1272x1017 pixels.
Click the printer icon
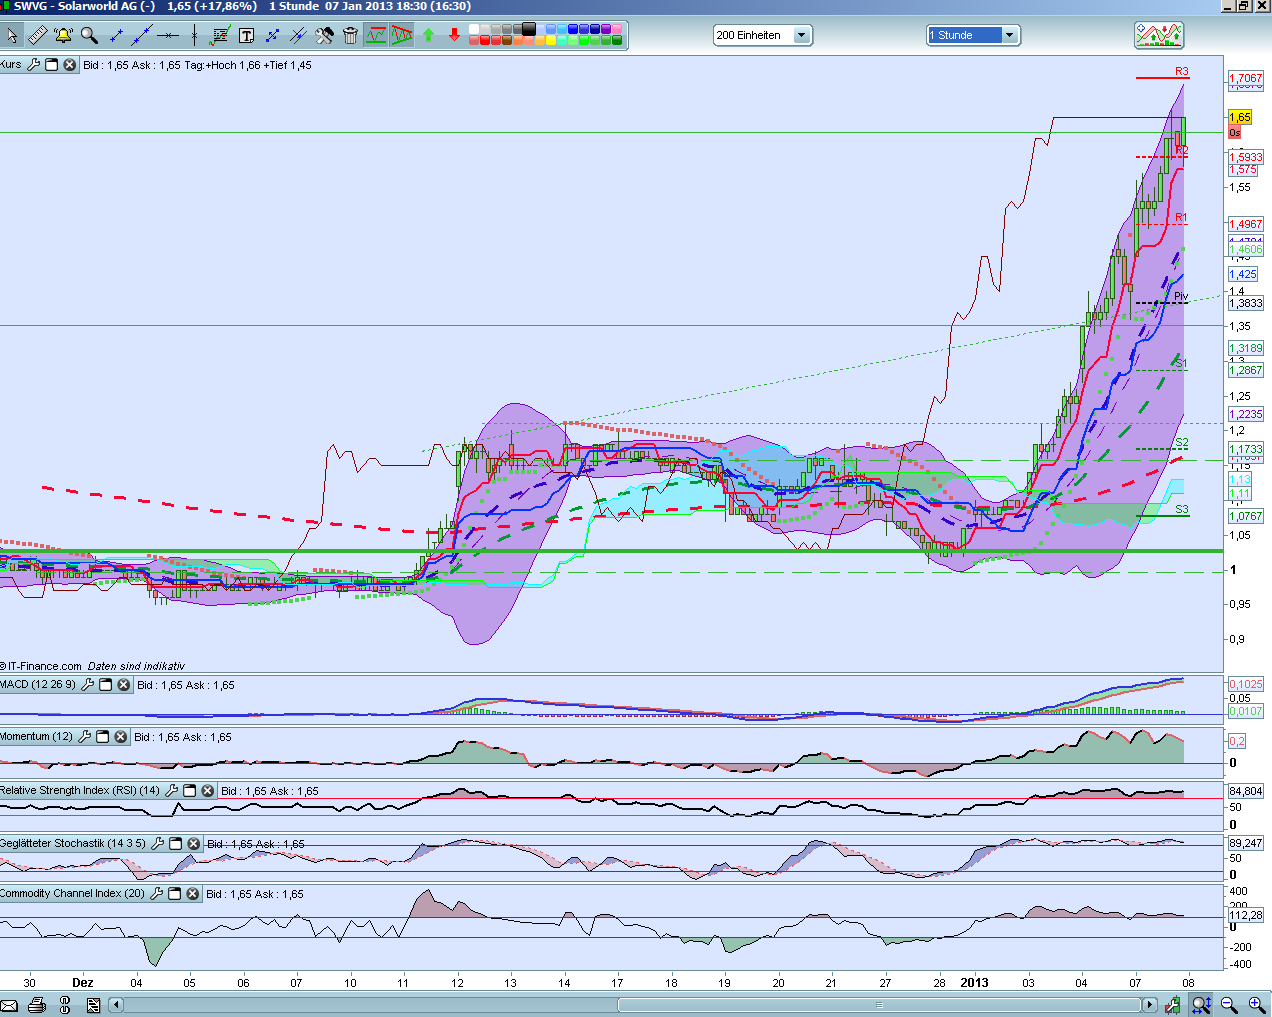[x=37, y=1005]
